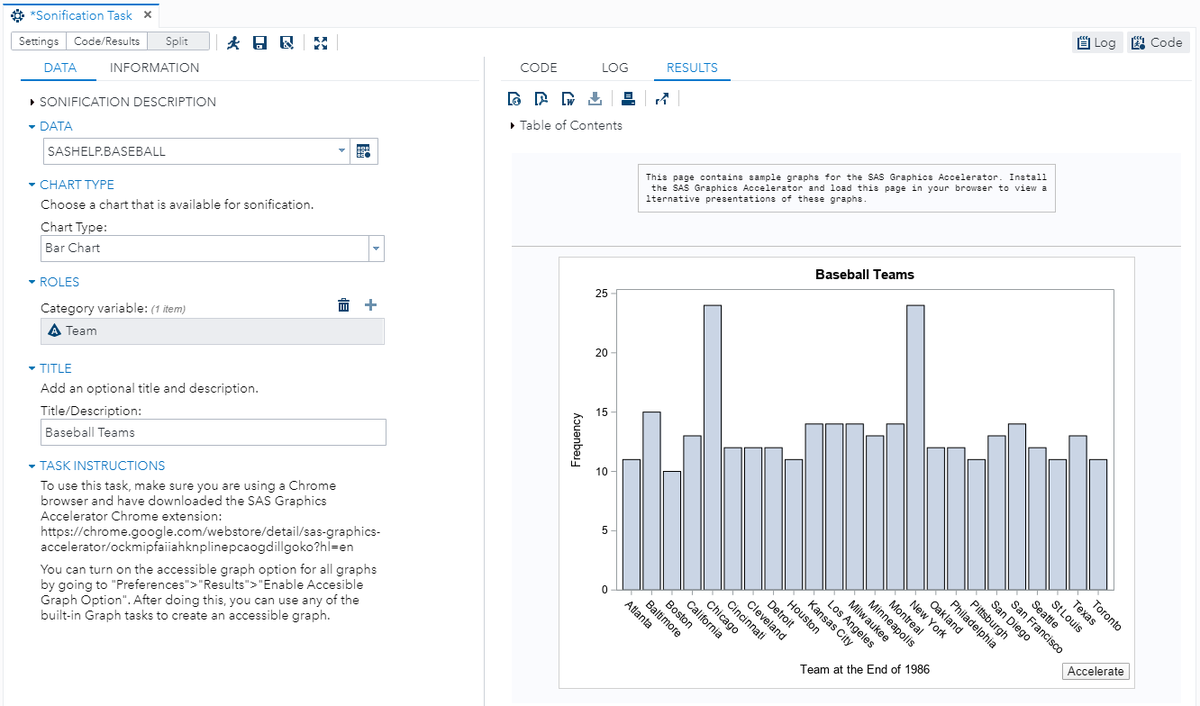Collapse the TASK INSTRUCTIONS section
This screenshot has width=1200, height=706.
click(x=97, y=466)
